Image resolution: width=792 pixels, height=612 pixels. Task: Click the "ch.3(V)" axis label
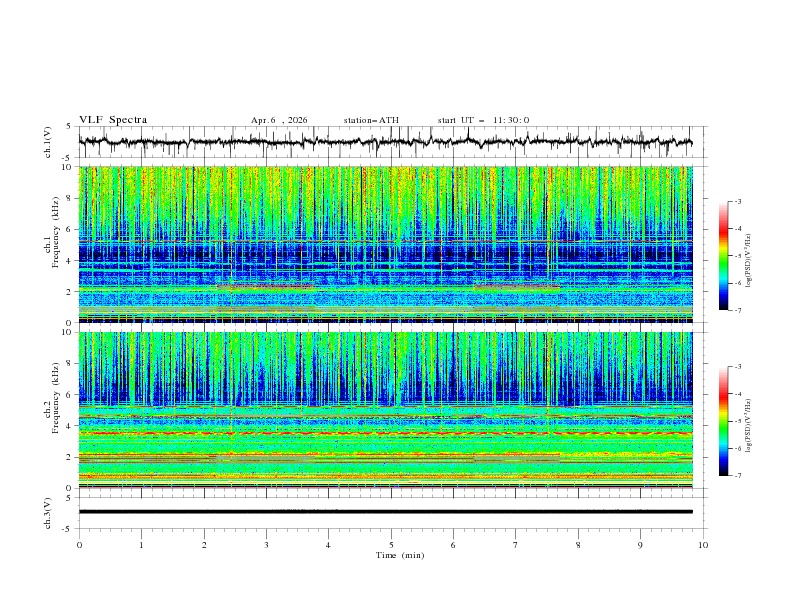pyautogui.click(x=48, y=513)
